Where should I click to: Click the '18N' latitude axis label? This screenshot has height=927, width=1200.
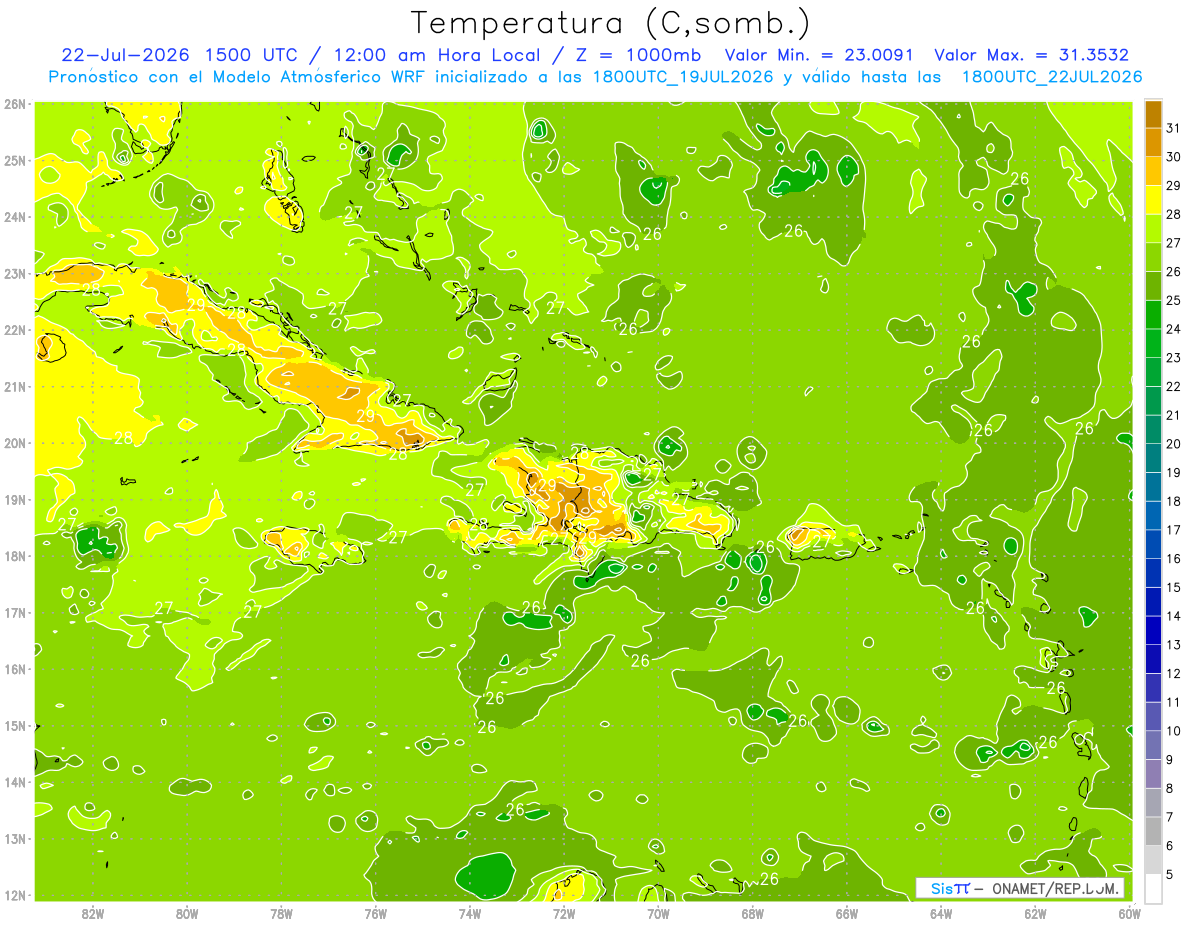click(14, 555)
